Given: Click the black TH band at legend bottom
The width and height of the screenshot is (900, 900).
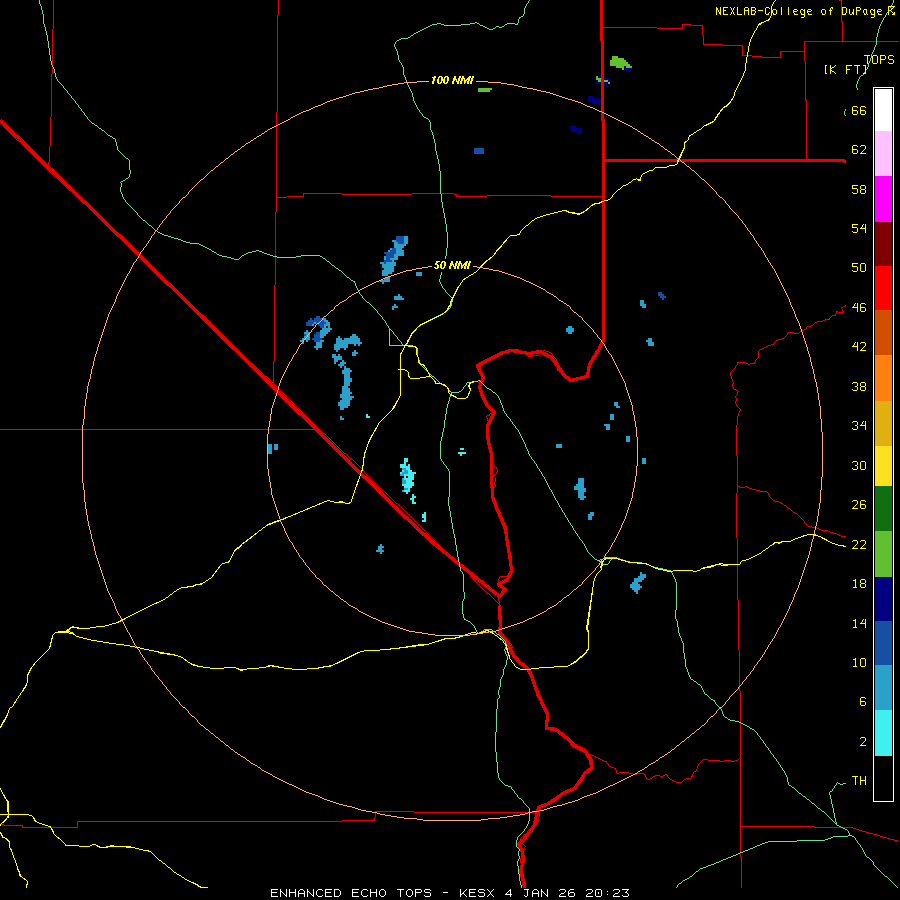Looking at the screenshot, I should 883,778.
